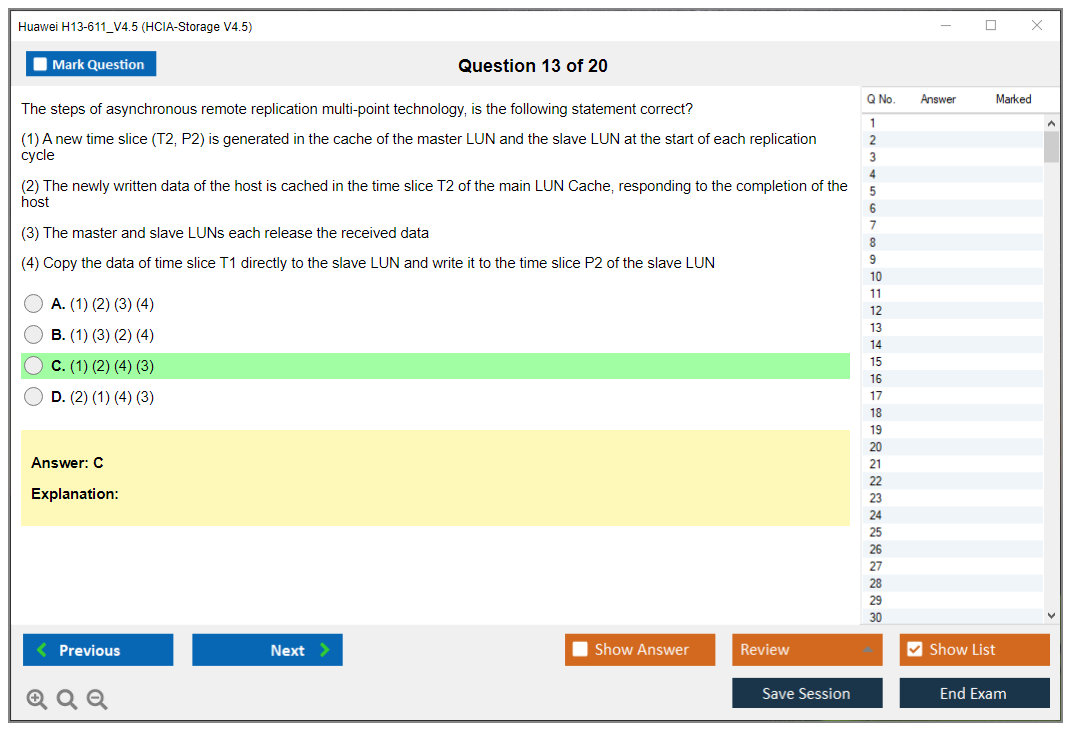
Task: Click the zoom out magnifier icon
Action: click(97, 700)
